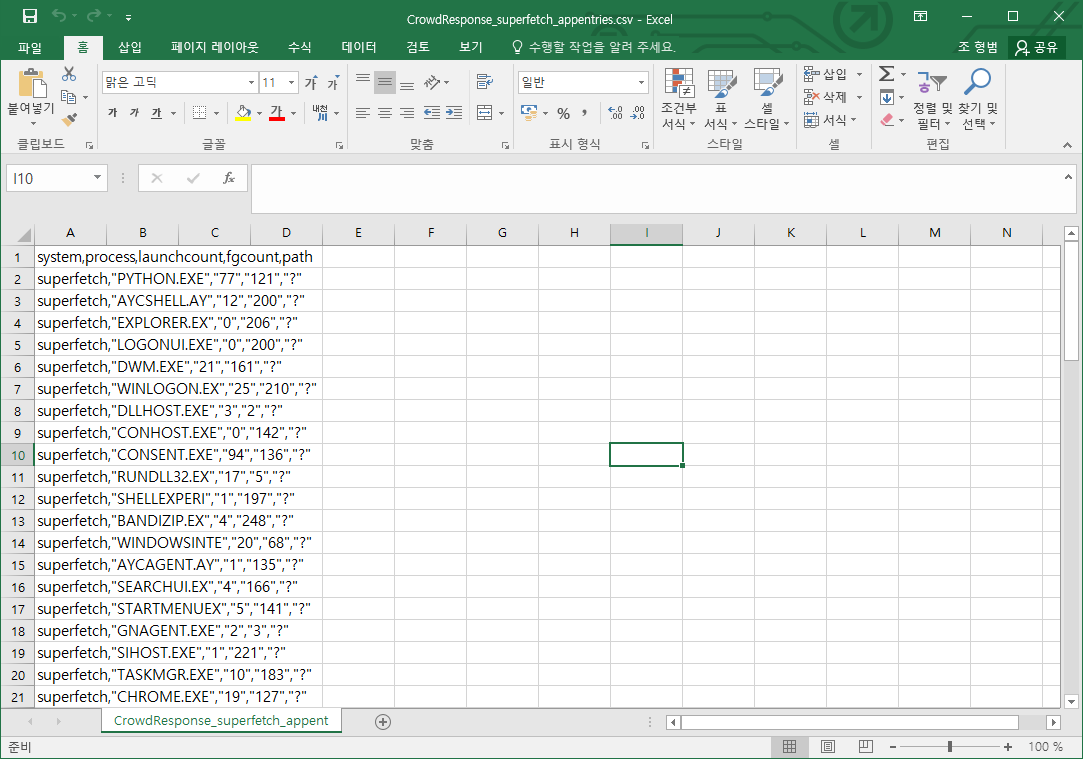Click the Clear eraser icon
1083x759 pixels.
pyautogui.click(x=888, y=119)
